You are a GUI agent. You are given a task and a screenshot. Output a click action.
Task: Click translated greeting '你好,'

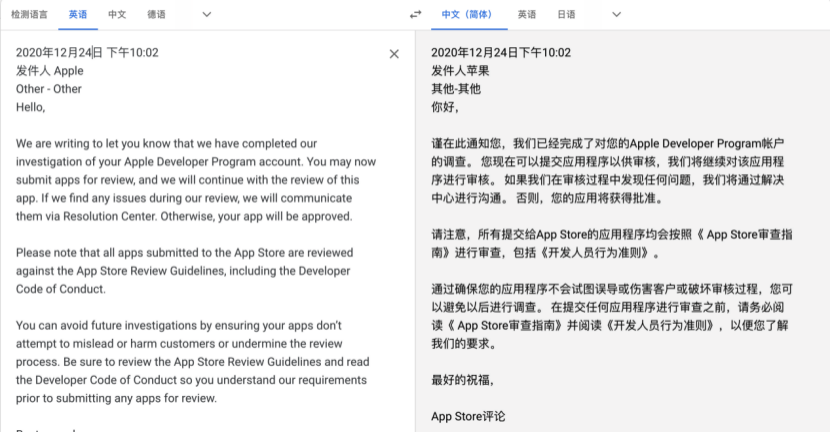[445, 107]
